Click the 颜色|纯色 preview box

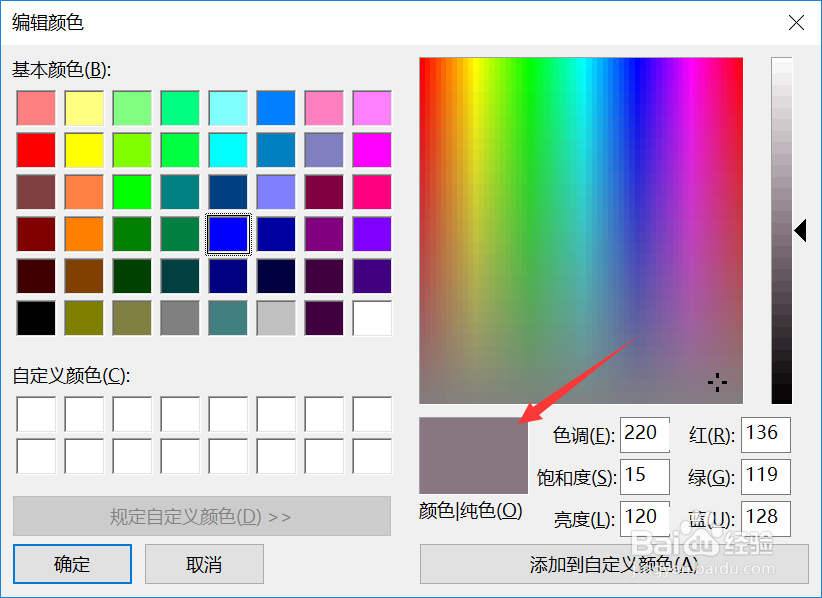point(473,455)
